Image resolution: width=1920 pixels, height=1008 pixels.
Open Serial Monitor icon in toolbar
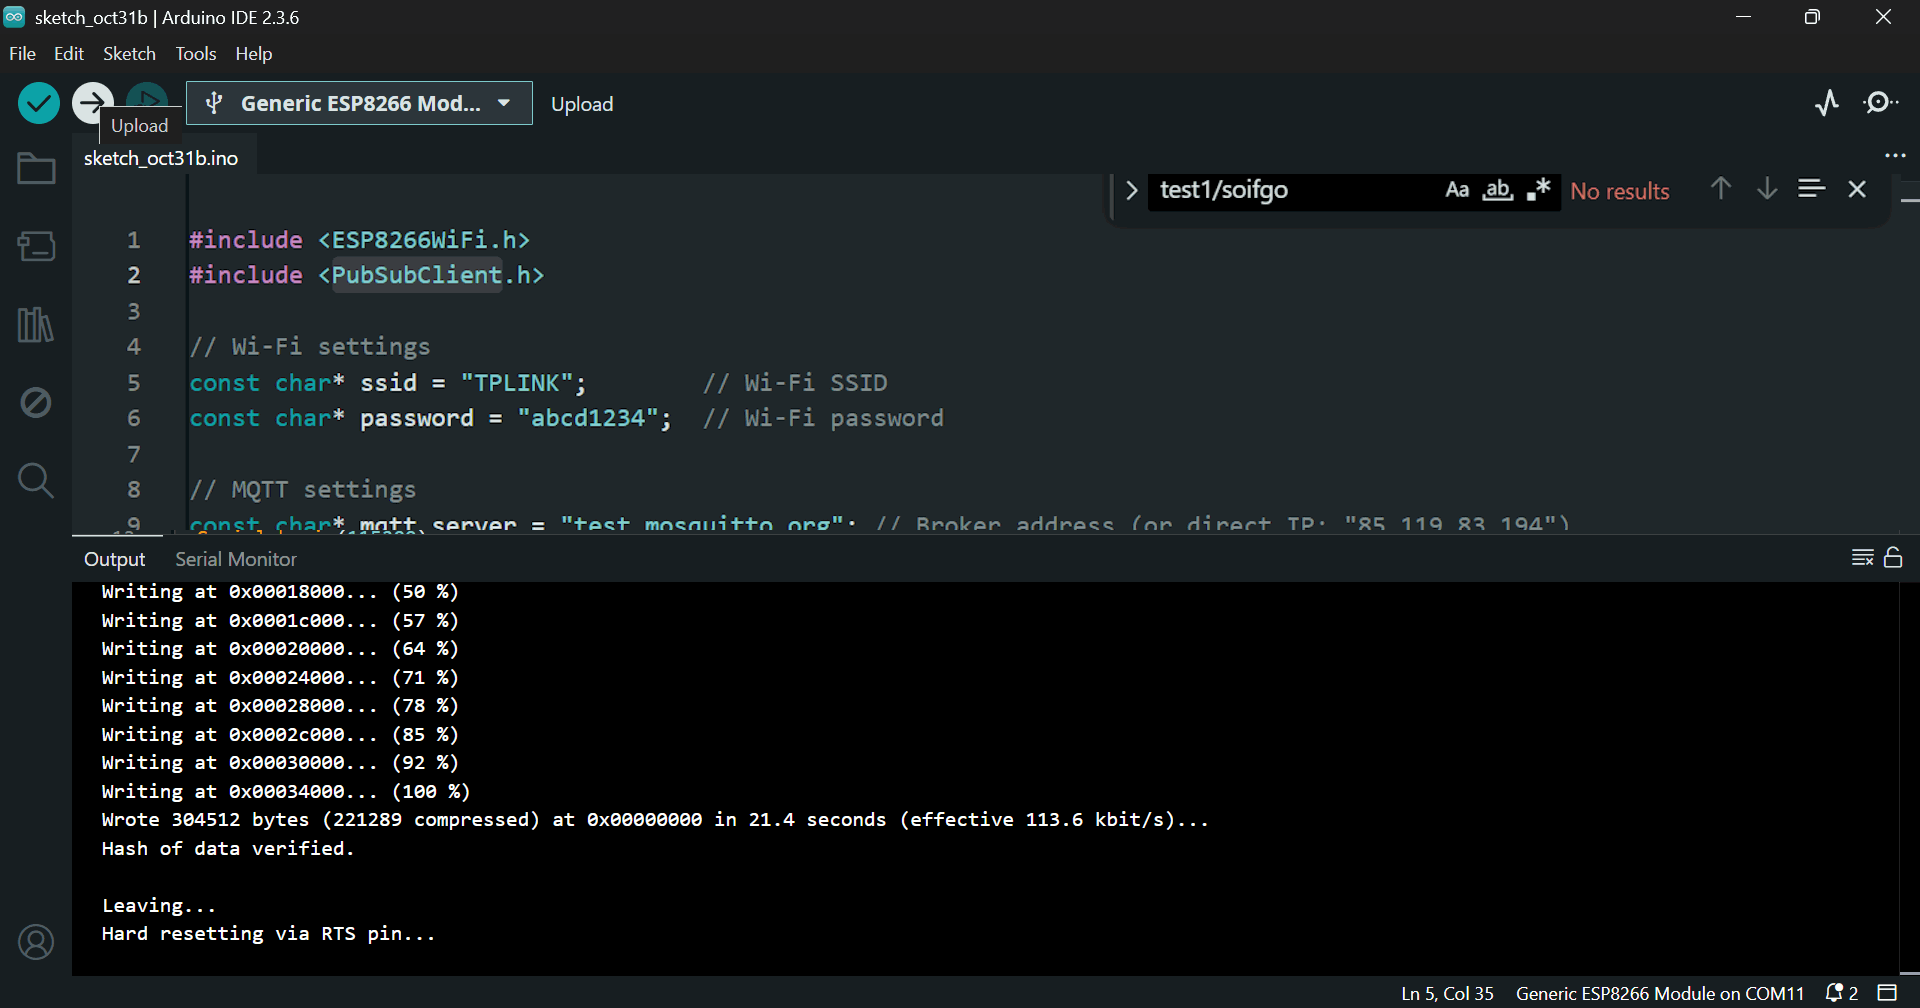click(x=1881, y=103)
